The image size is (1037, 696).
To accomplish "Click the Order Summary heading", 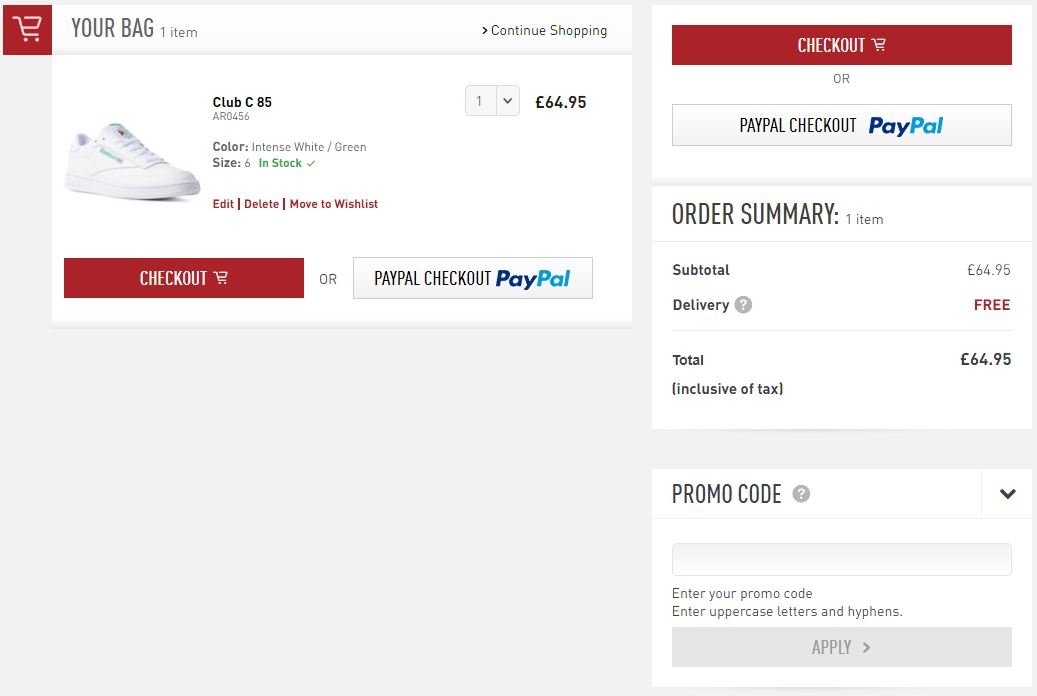I will click(x=755, y=214).
